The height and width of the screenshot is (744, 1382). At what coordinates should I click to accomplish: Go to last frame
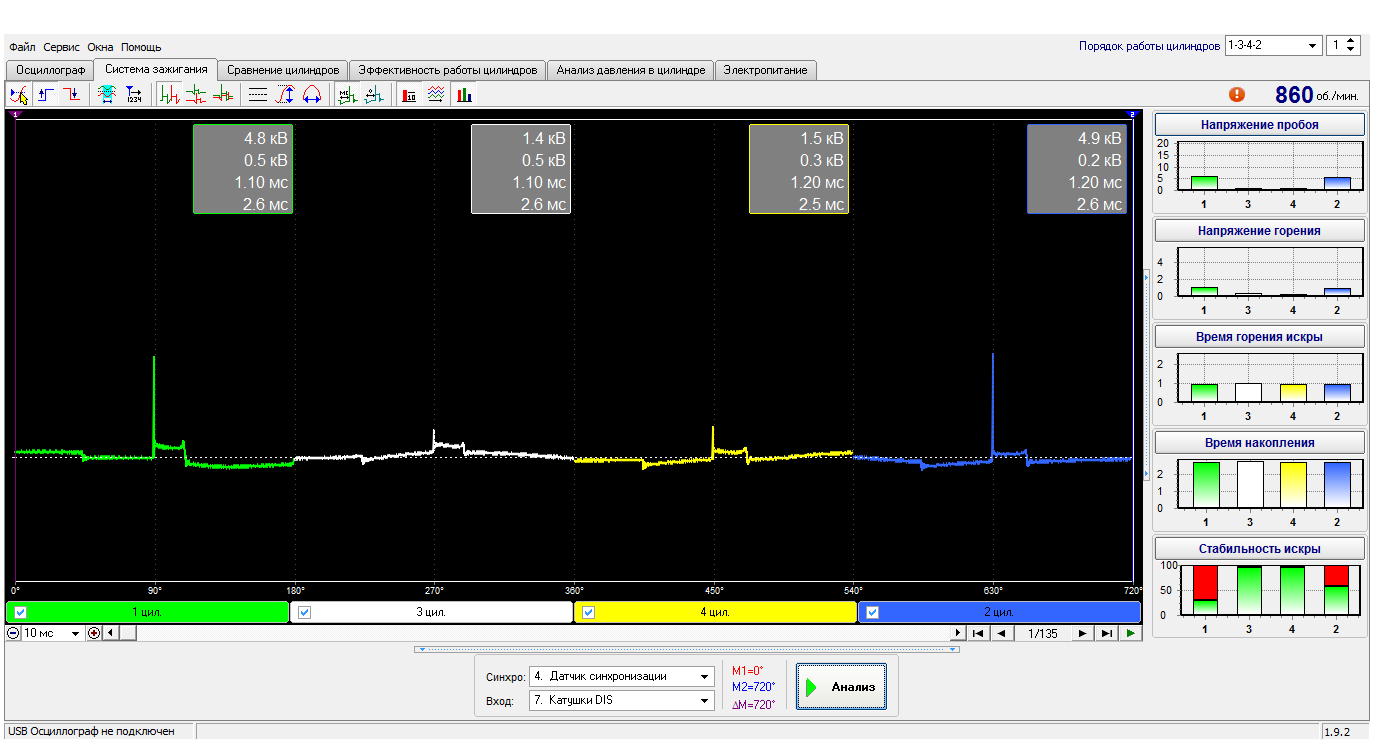[x=1106, y=633]
